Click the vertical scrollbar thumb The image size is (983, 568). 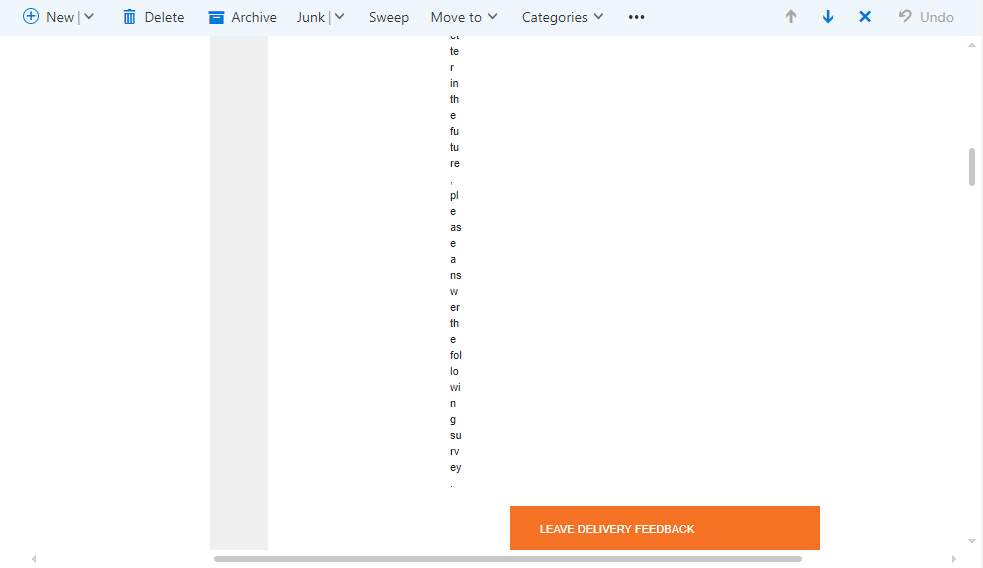click(971, 167)
